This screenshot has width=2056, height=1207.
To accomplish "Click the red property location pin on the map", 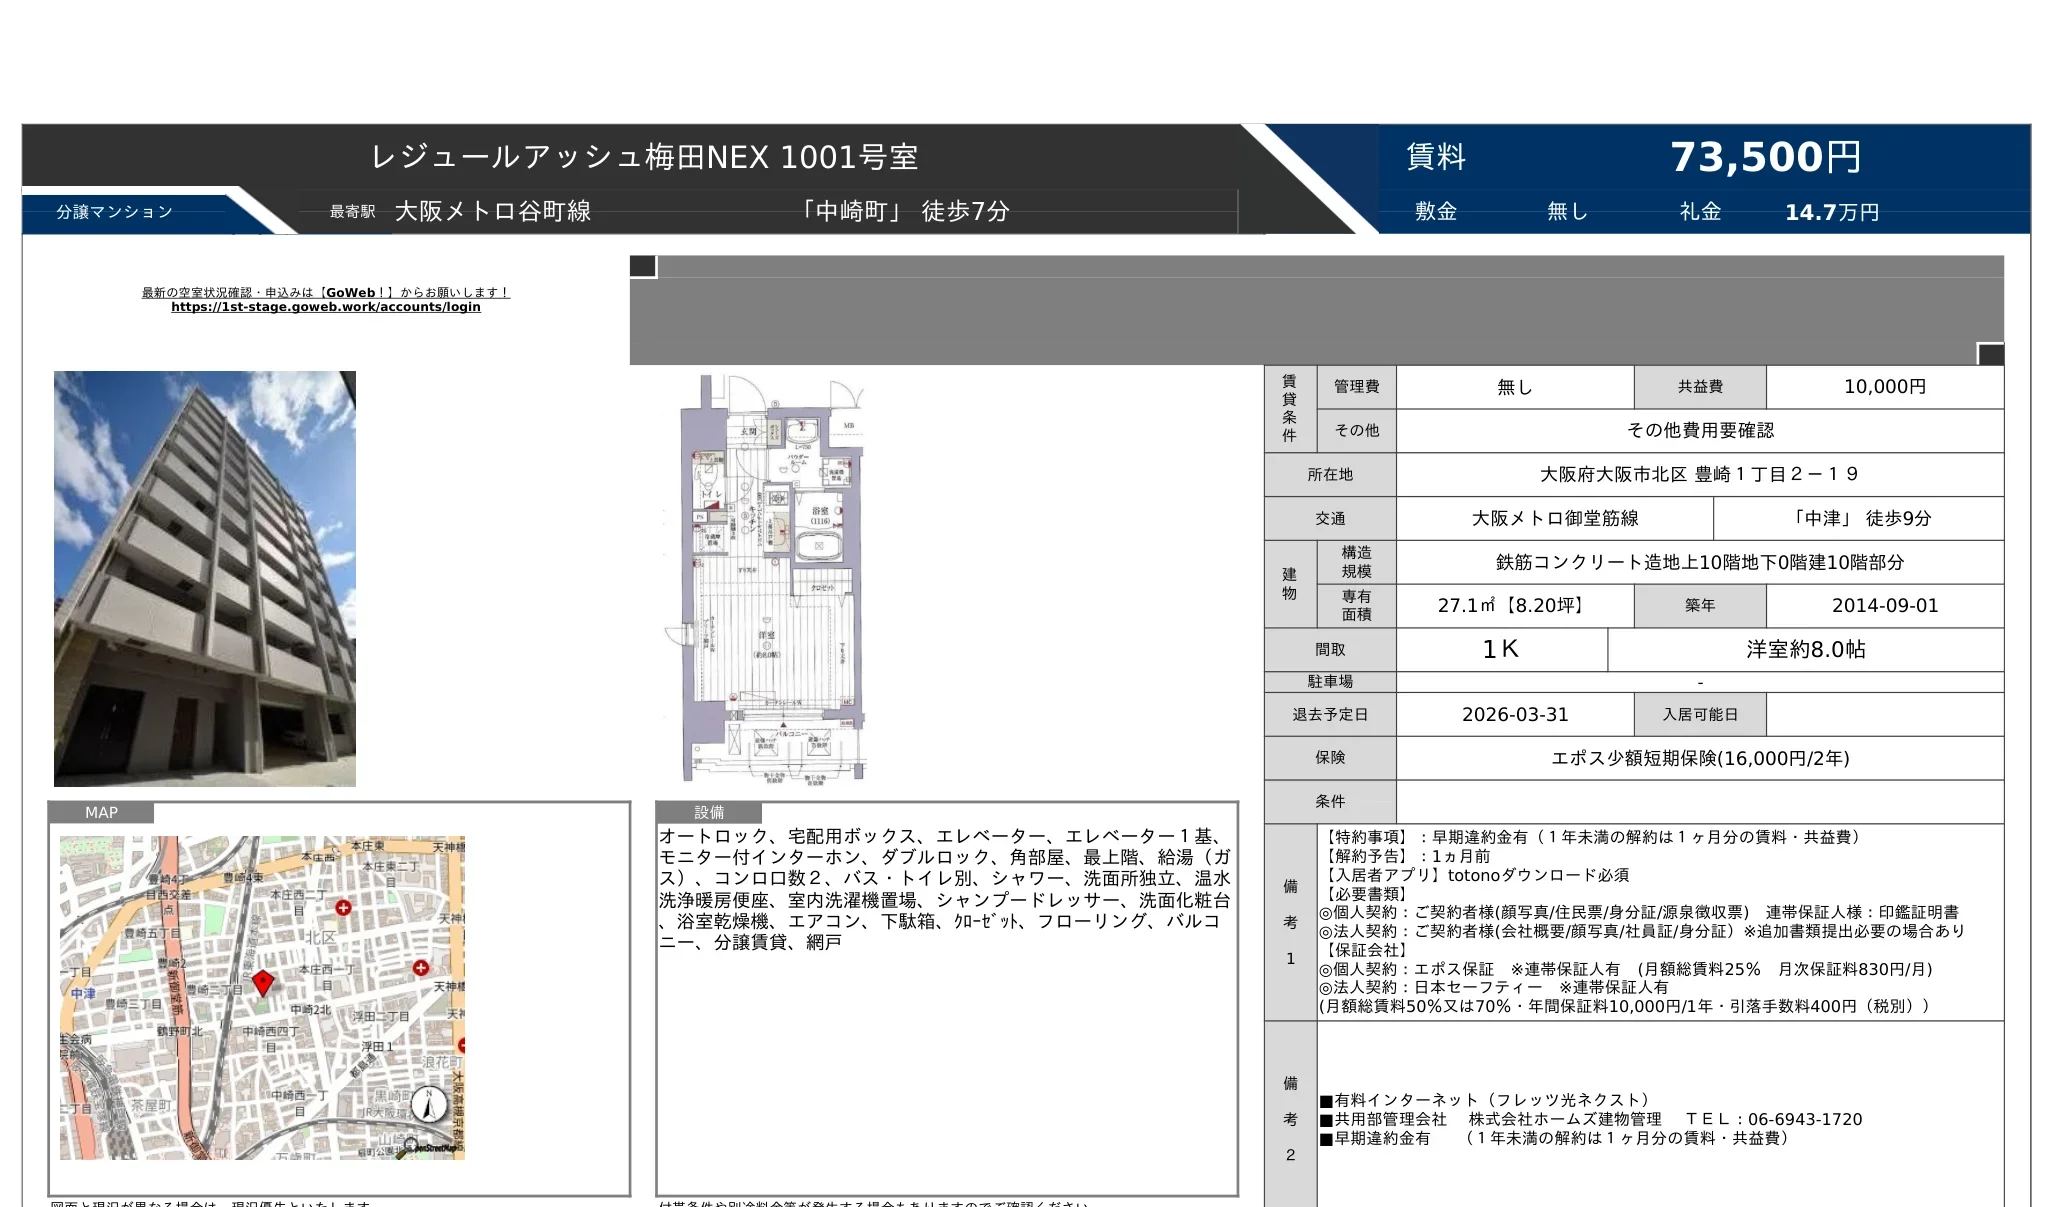I will tap(263, 983).
